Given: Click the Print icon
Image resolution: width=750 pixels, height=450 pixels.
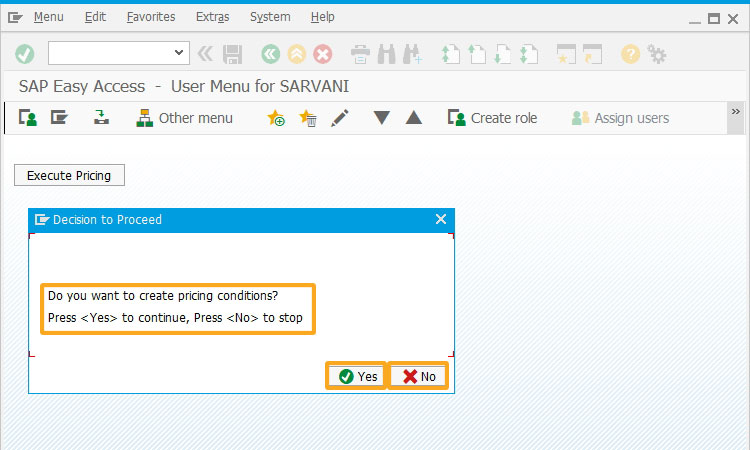Looking at the screenshot, I should pyautogui.click(x=360, y=54).
